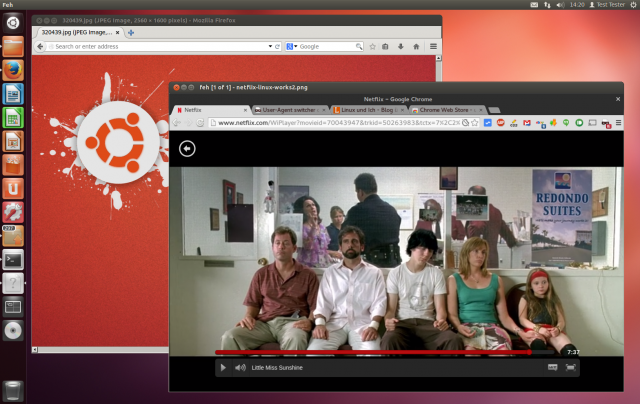Image resolution: width=640 pixels, height=404 pixels.
Task: Click Firefox horizontal scrollbar left arrow
Action: click(x=35, y=350)
